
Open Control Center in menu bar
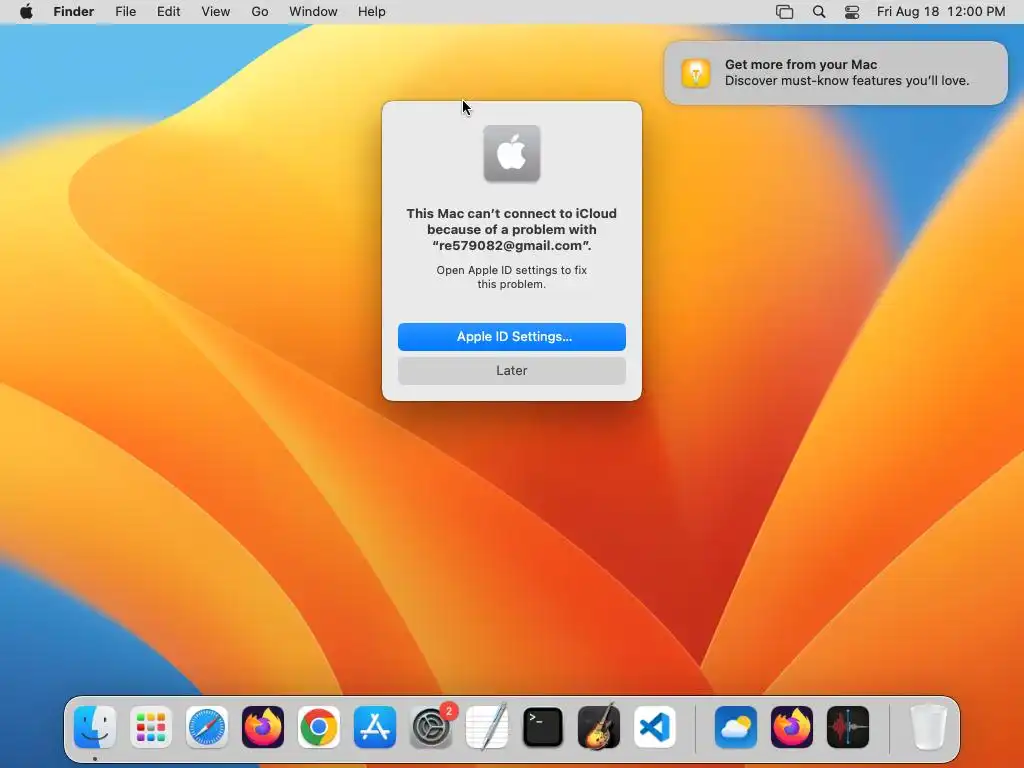click(852, 12)
